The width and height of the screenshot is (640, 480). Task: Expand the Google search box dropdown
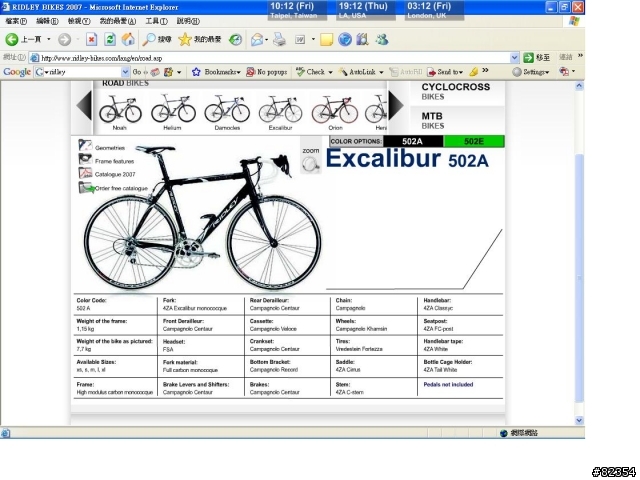pyautogui.click(x=125, y=72)
